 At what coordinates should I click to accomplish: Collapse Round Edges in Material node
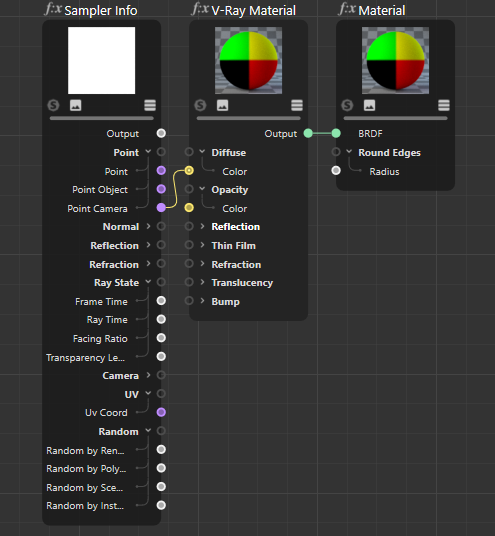click(x=349, y=151)
